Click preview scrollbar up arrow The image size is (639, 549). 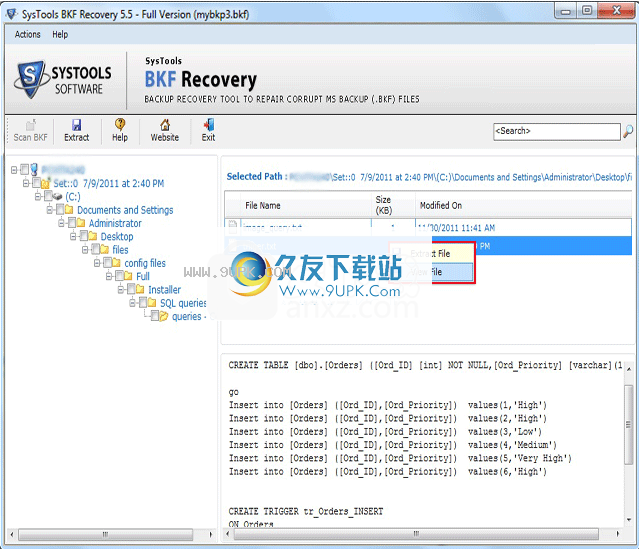pyautogui.click(x=629, y=368)
